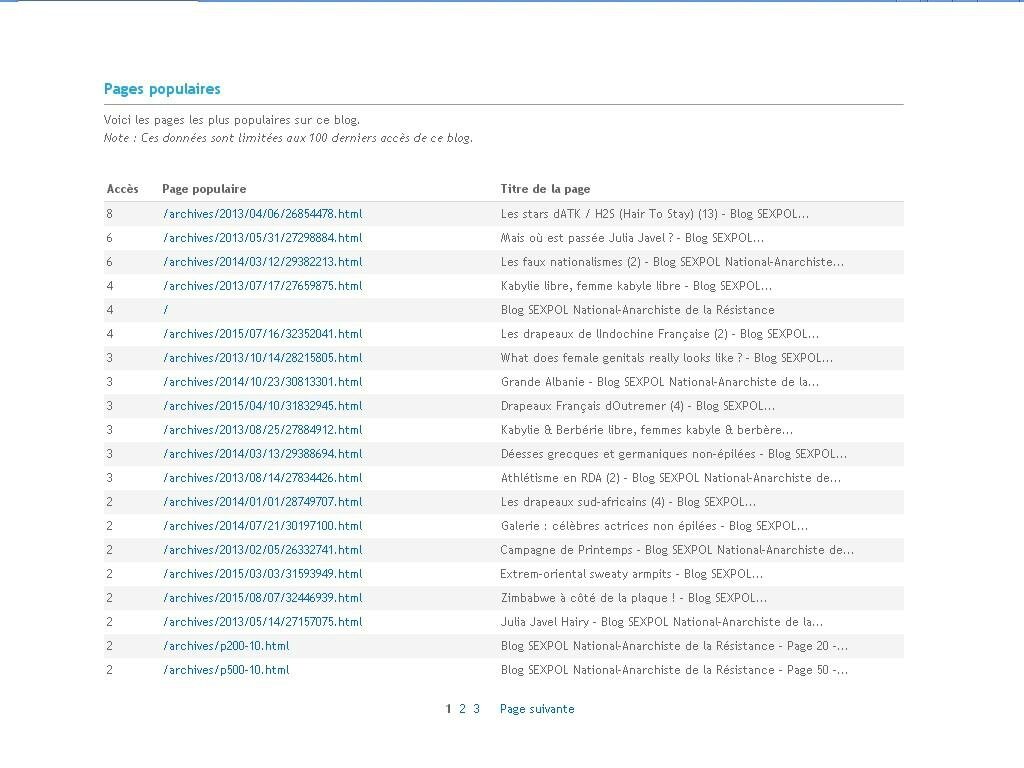
Task: Open link /archives/2014/03/12/29382213.html
Action: pyautogui.click(x=263, y=262)
